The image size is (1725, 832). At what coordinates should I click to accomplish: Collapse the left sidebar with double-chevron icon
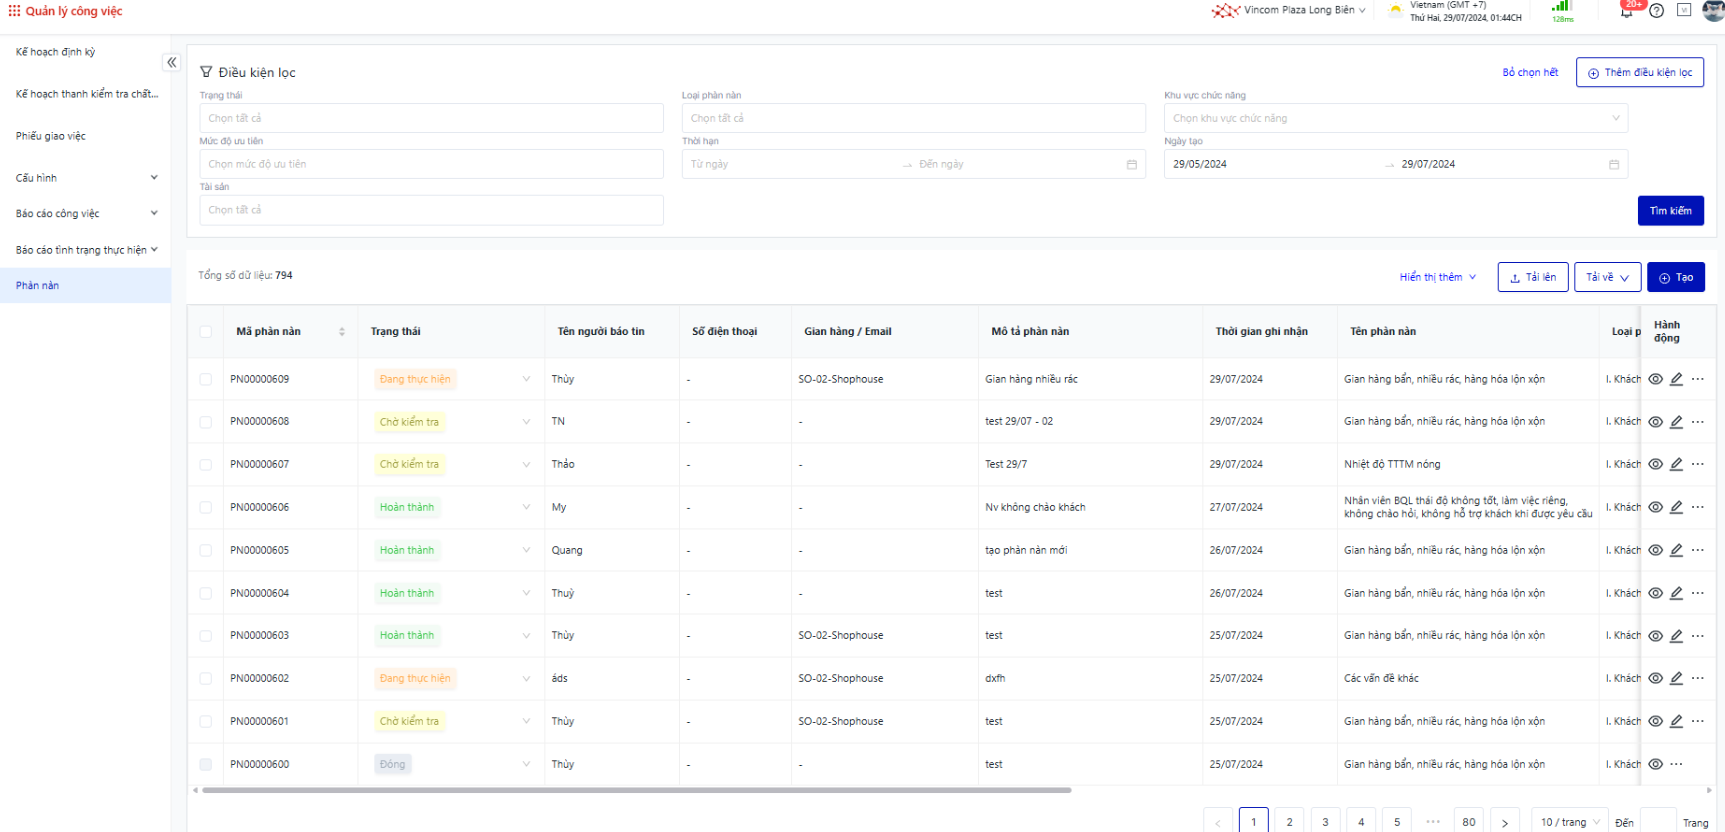click(x=172, y=62)
